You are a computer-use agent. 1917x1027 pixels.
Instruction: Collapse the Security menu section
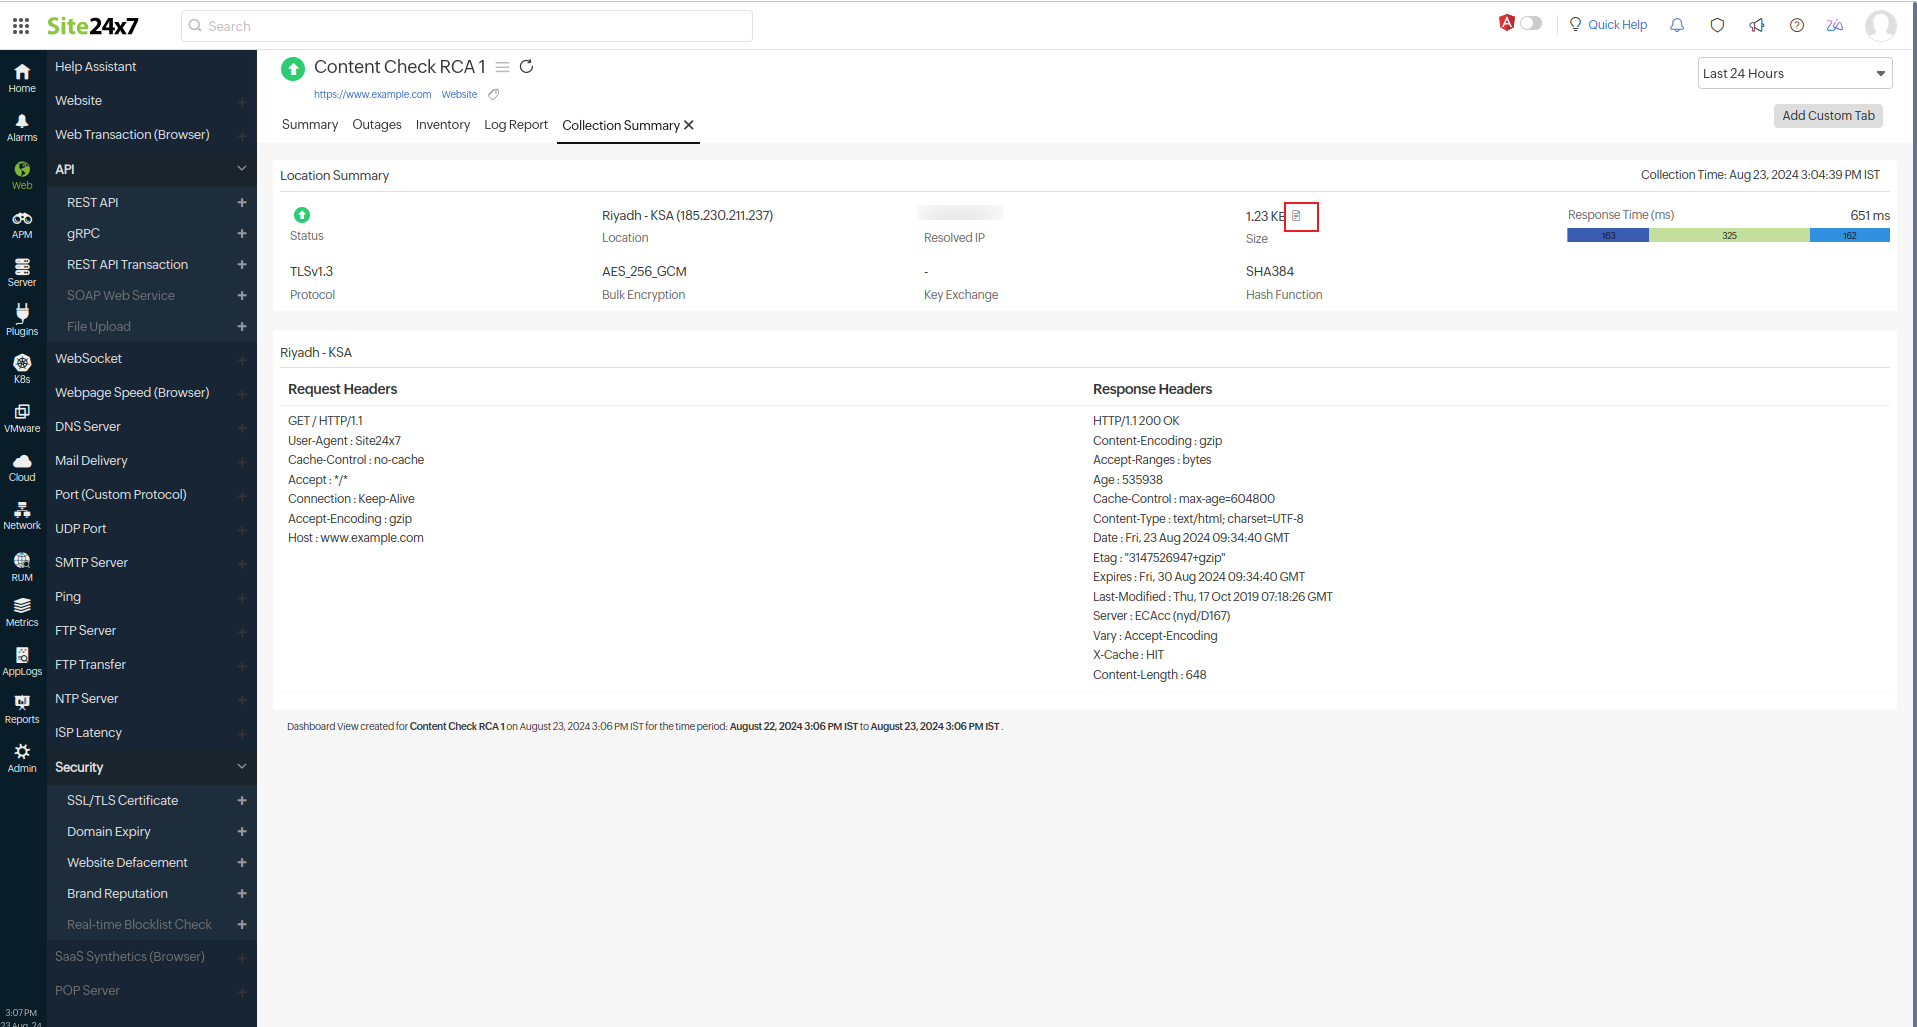(241, 767)
